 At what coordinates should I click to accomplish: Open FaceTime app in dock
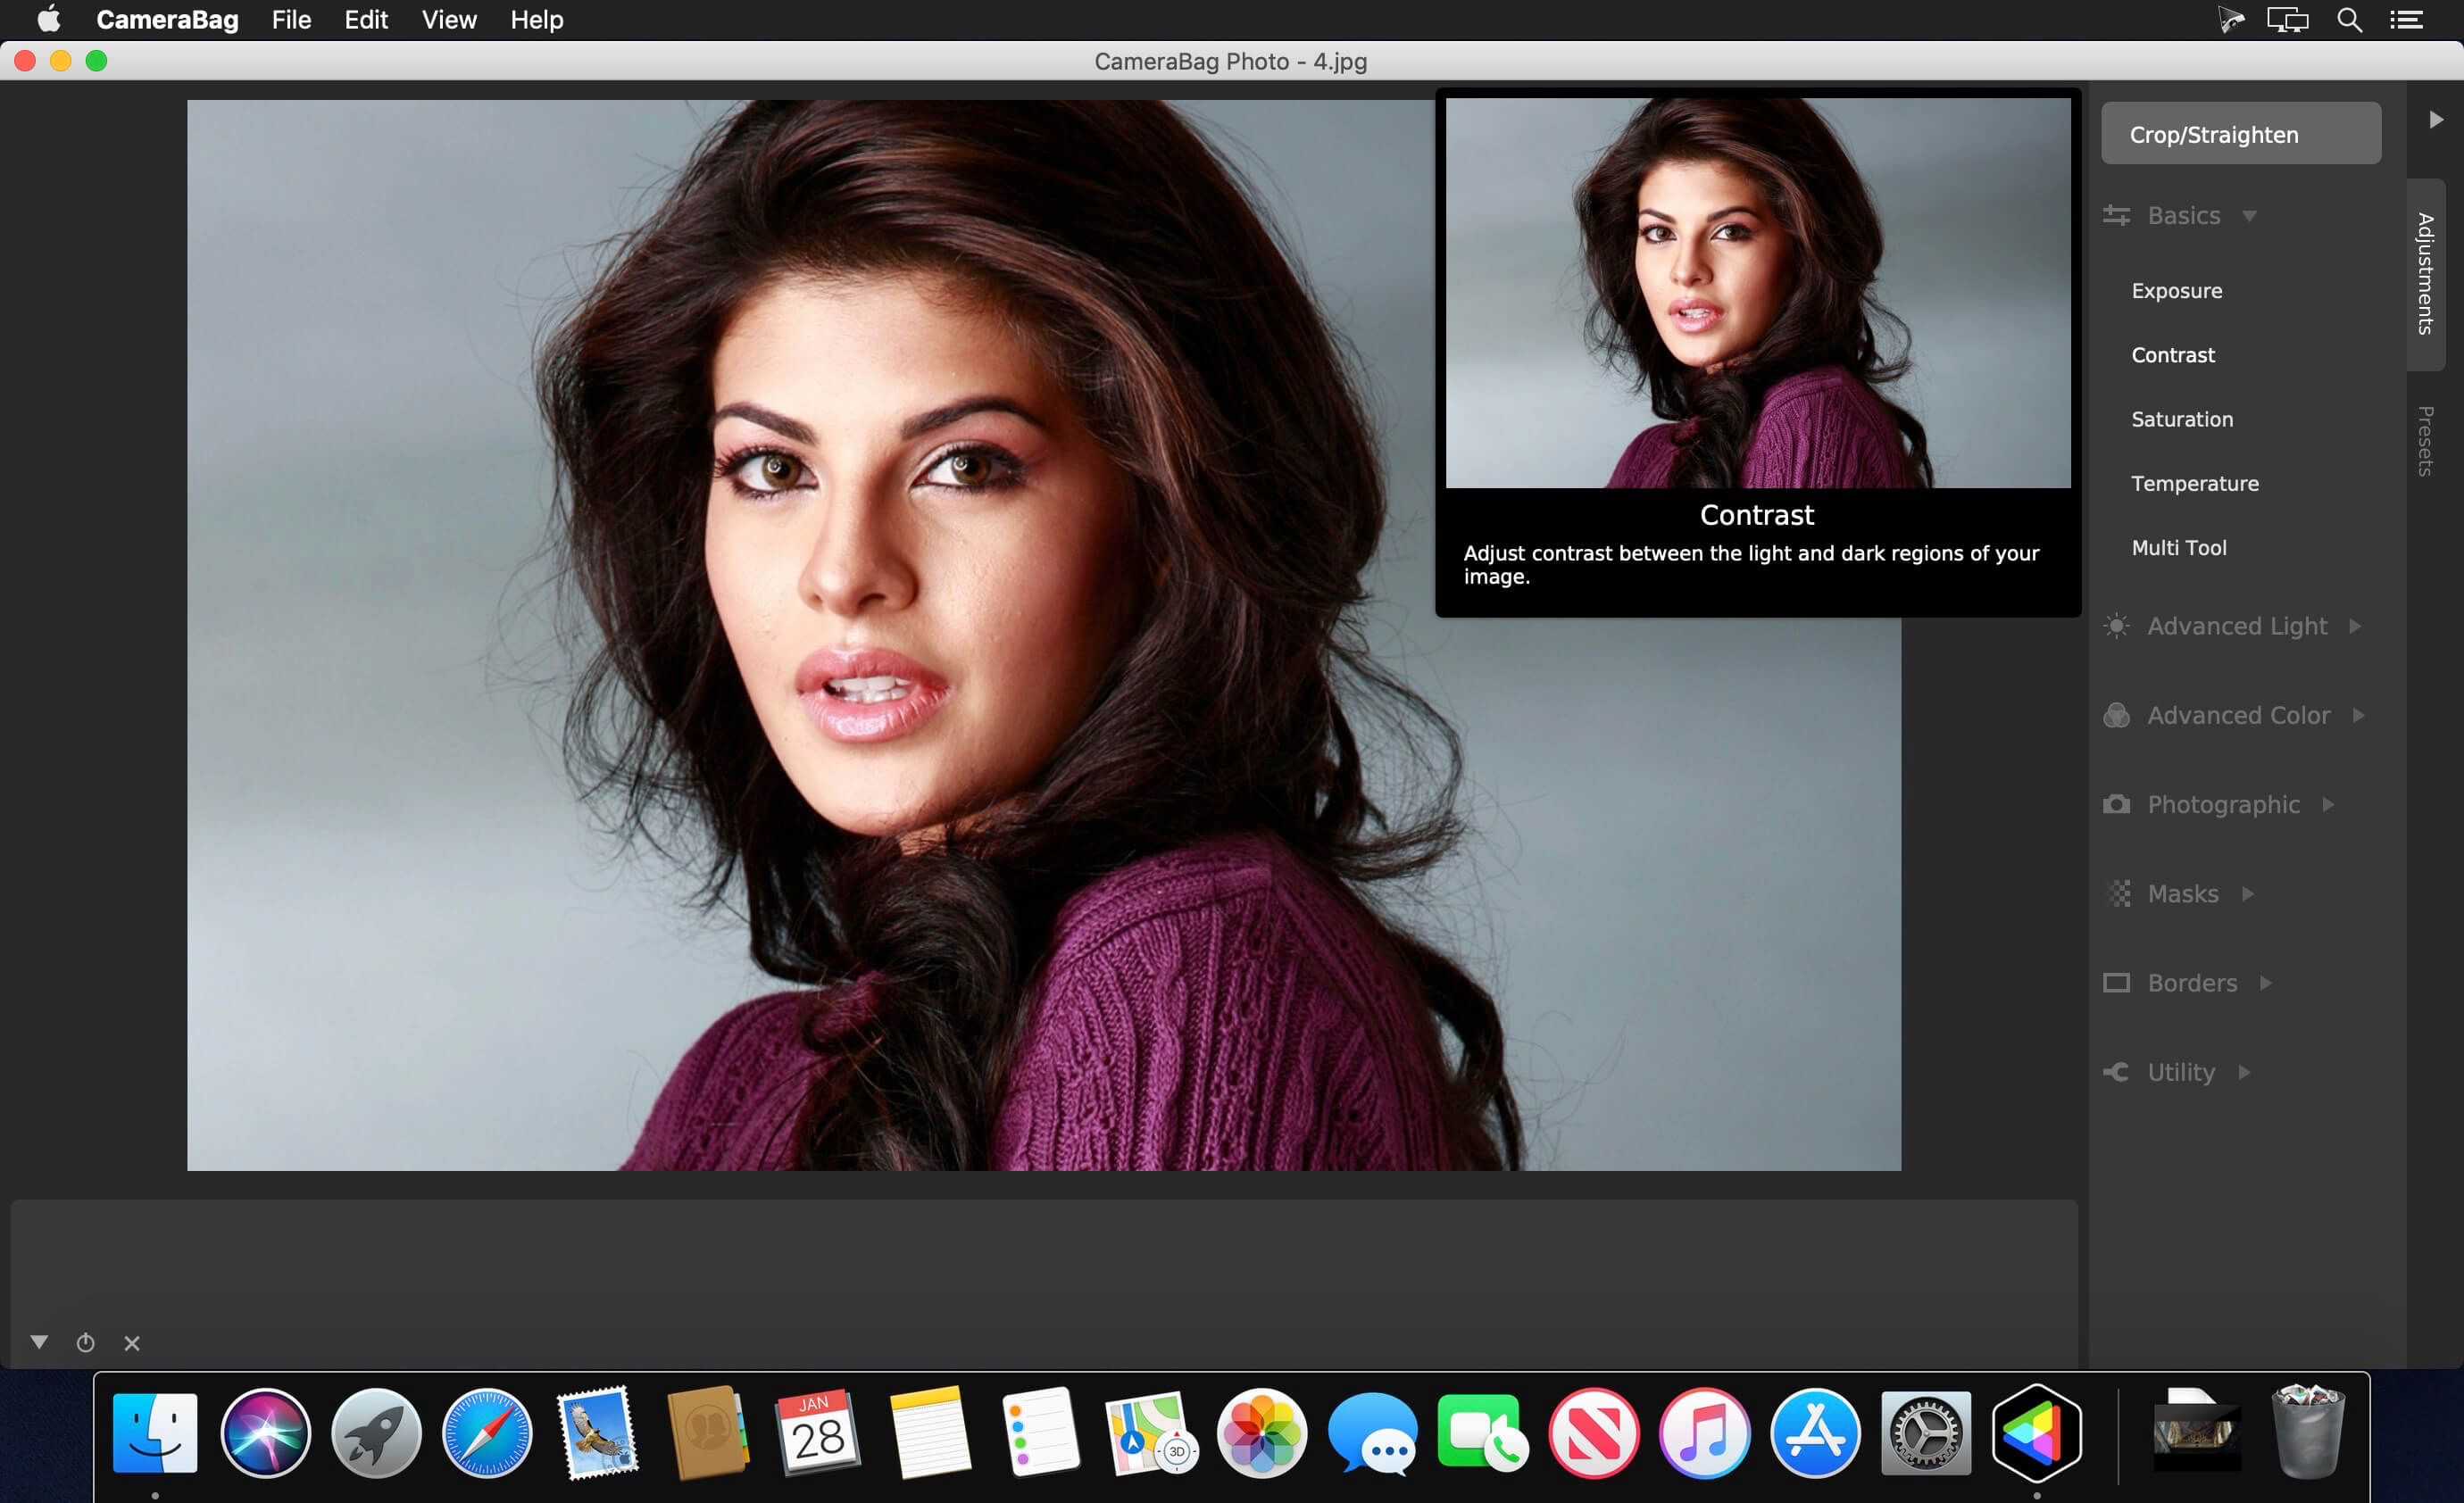point(1483,1432)
